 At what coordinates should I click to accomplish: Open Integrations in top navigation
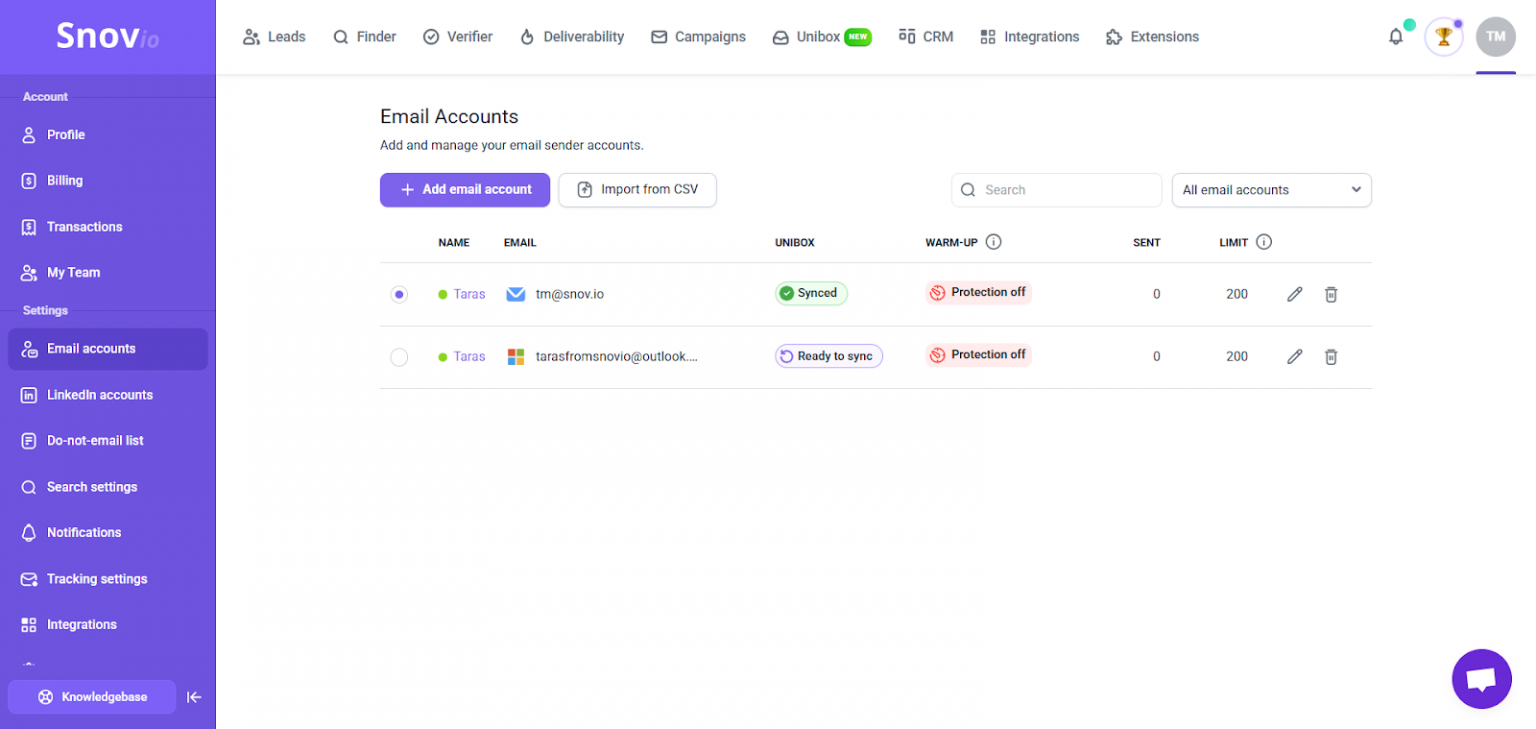click(1030, 37)
